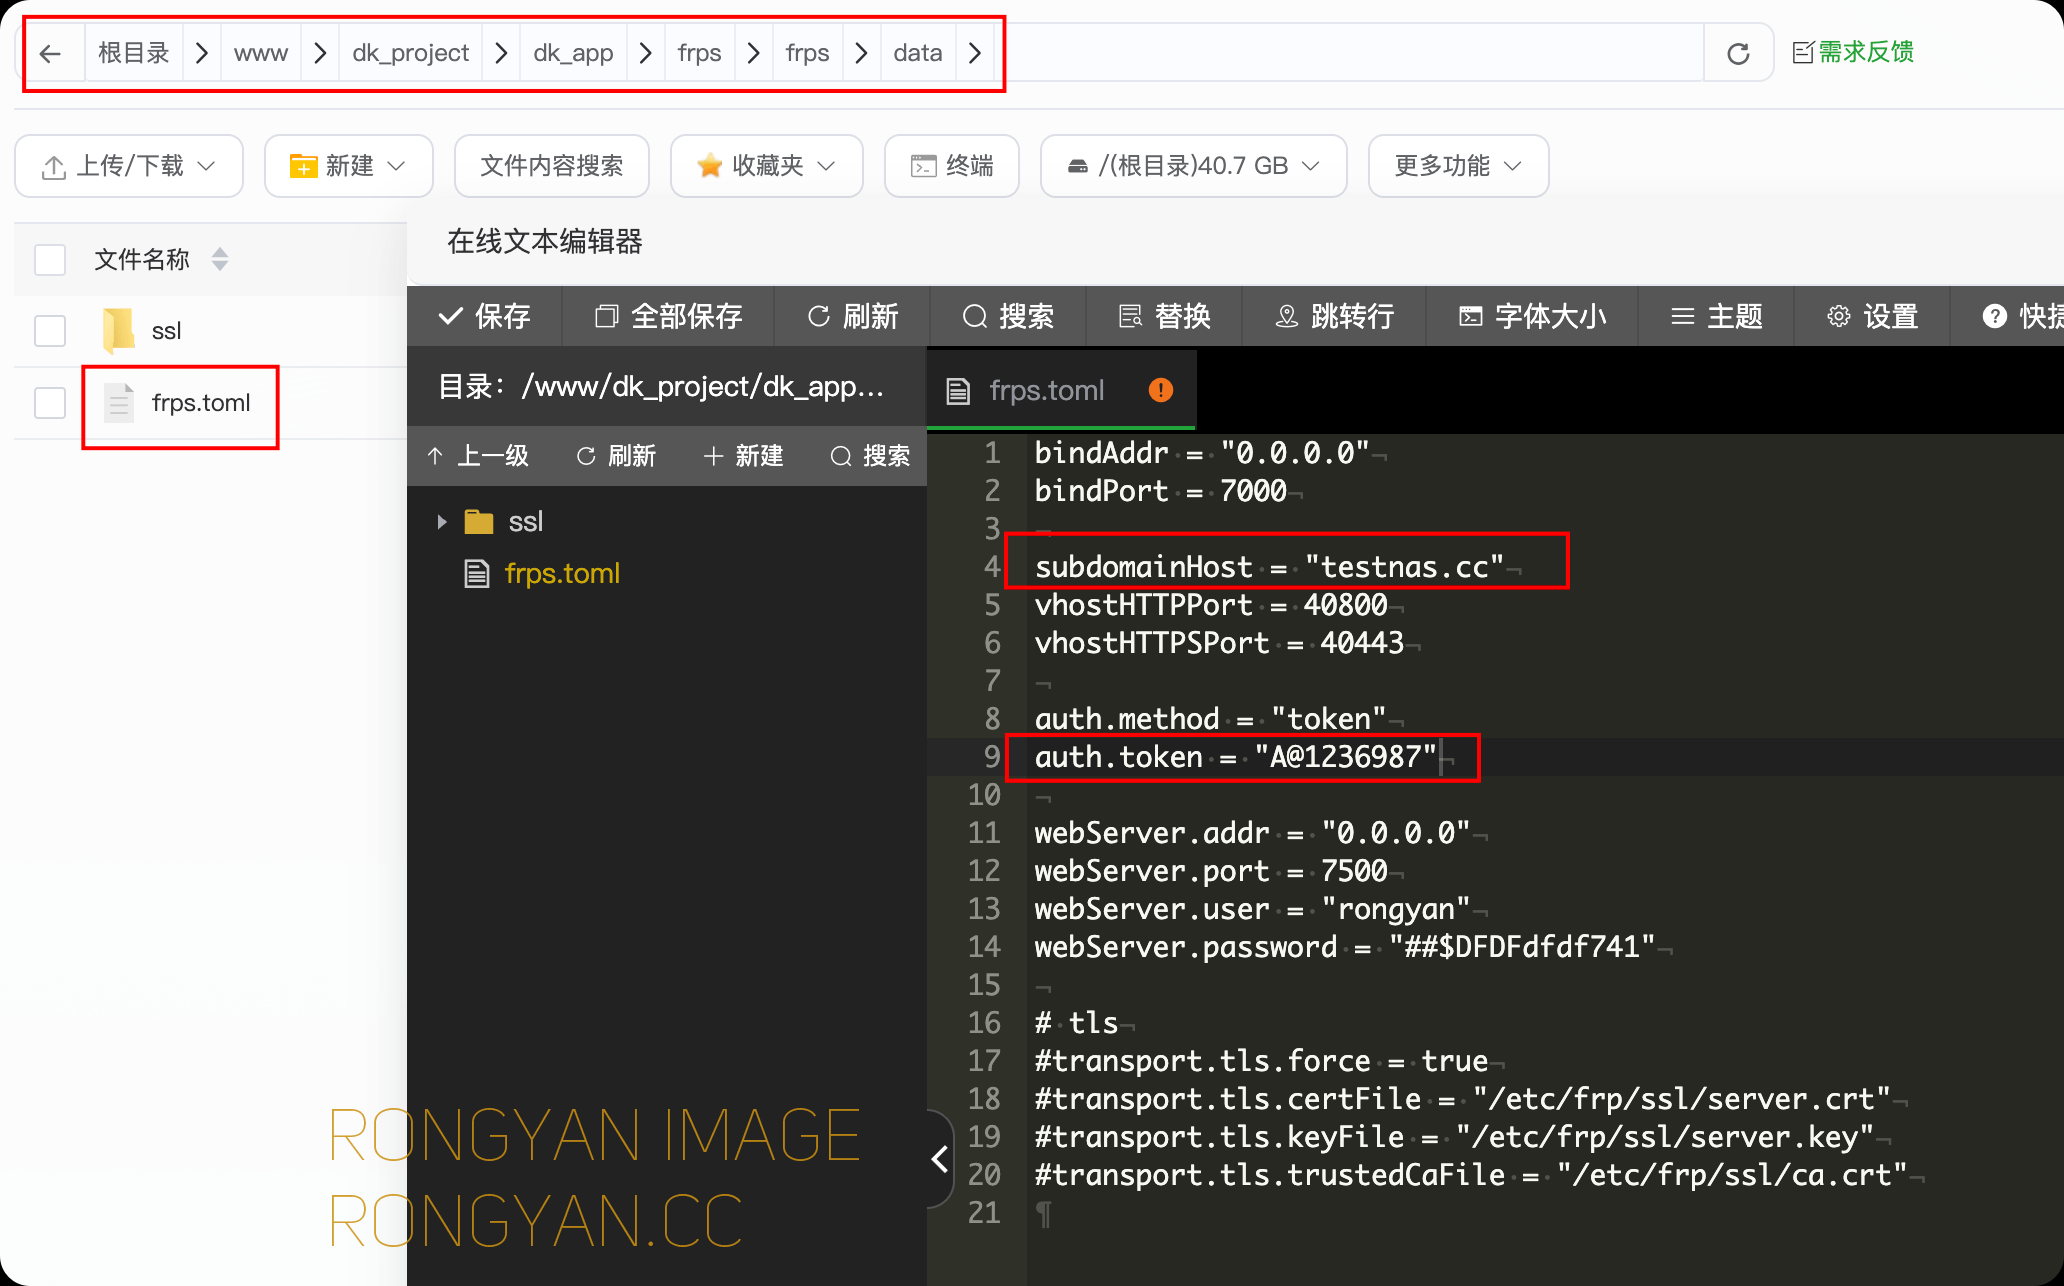2064x1286 pixels.
Task: Expand chevron after data breadcrumb
Action: [x=975, y=53]
